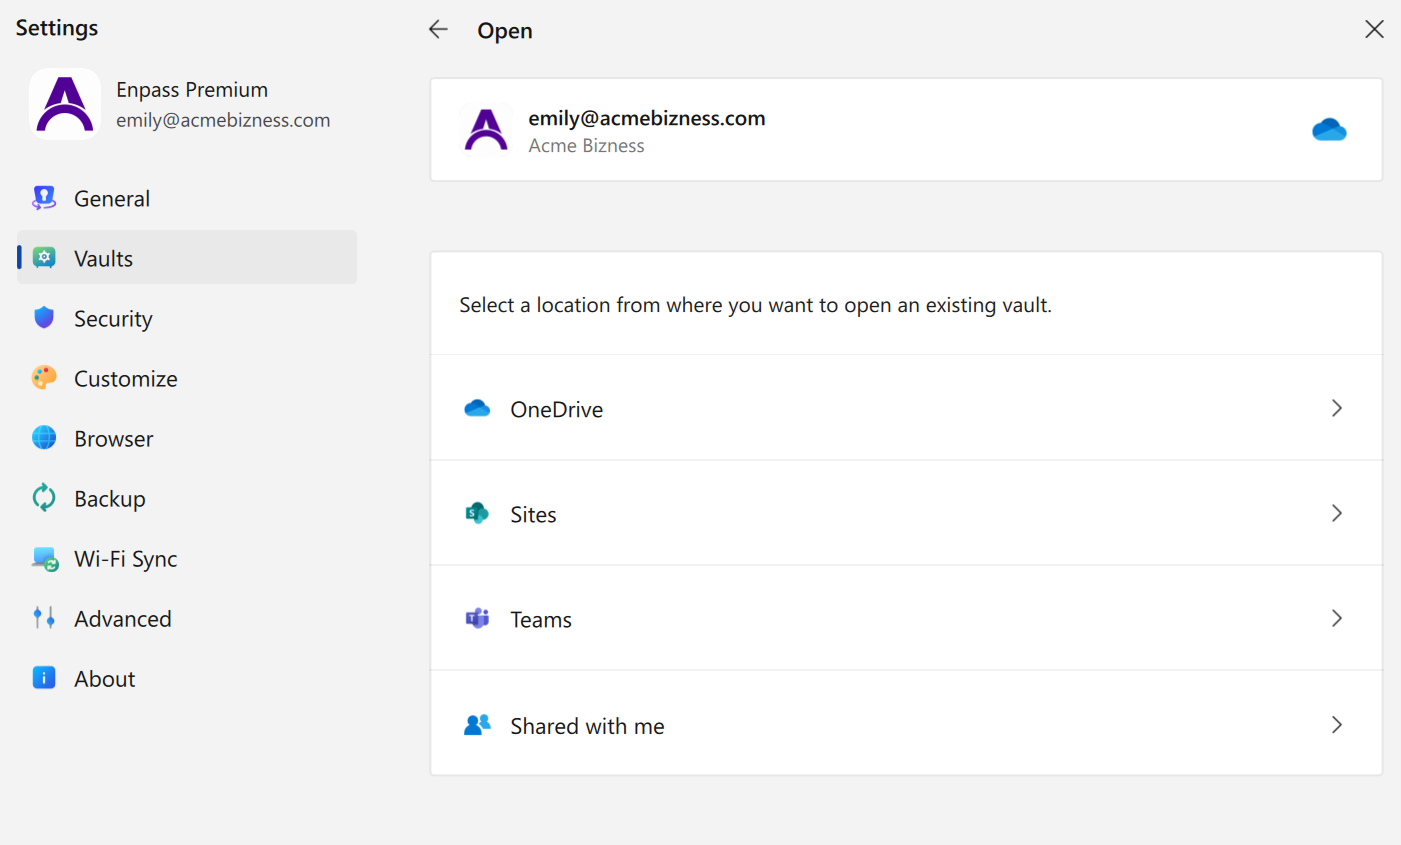Click the Enpass Premium profile avatar
The width and height of the screenshot is (1401, 845).
click(x=65, y=104)
